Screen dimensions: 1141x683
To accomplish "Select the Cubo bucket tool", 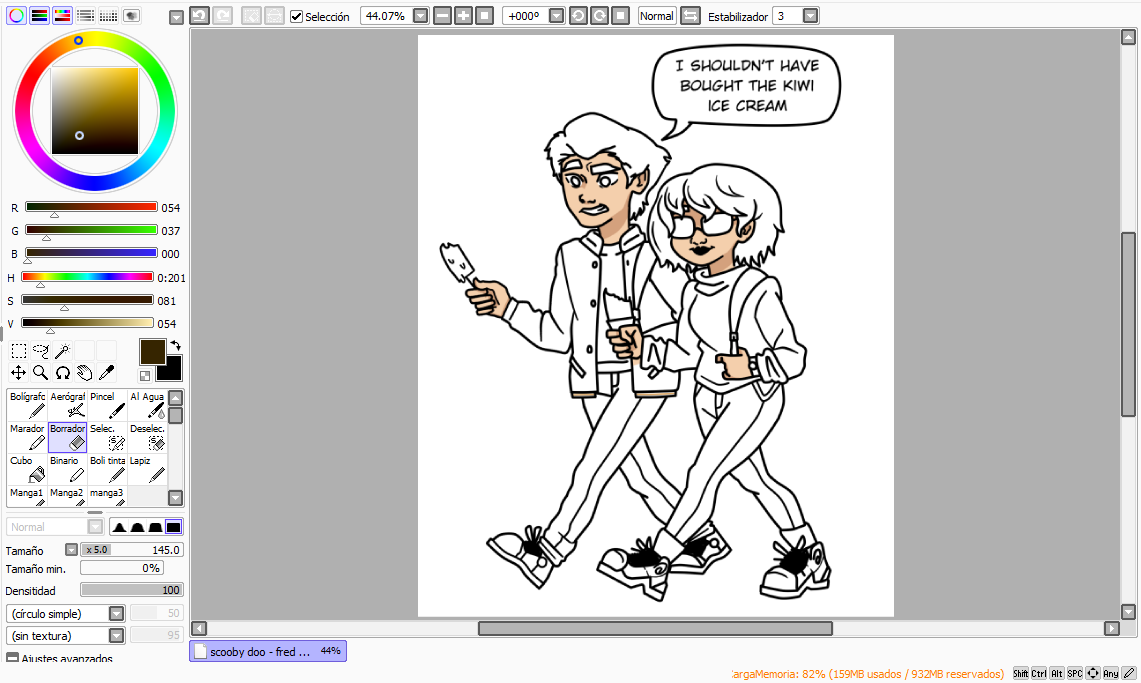I will 27,469.
